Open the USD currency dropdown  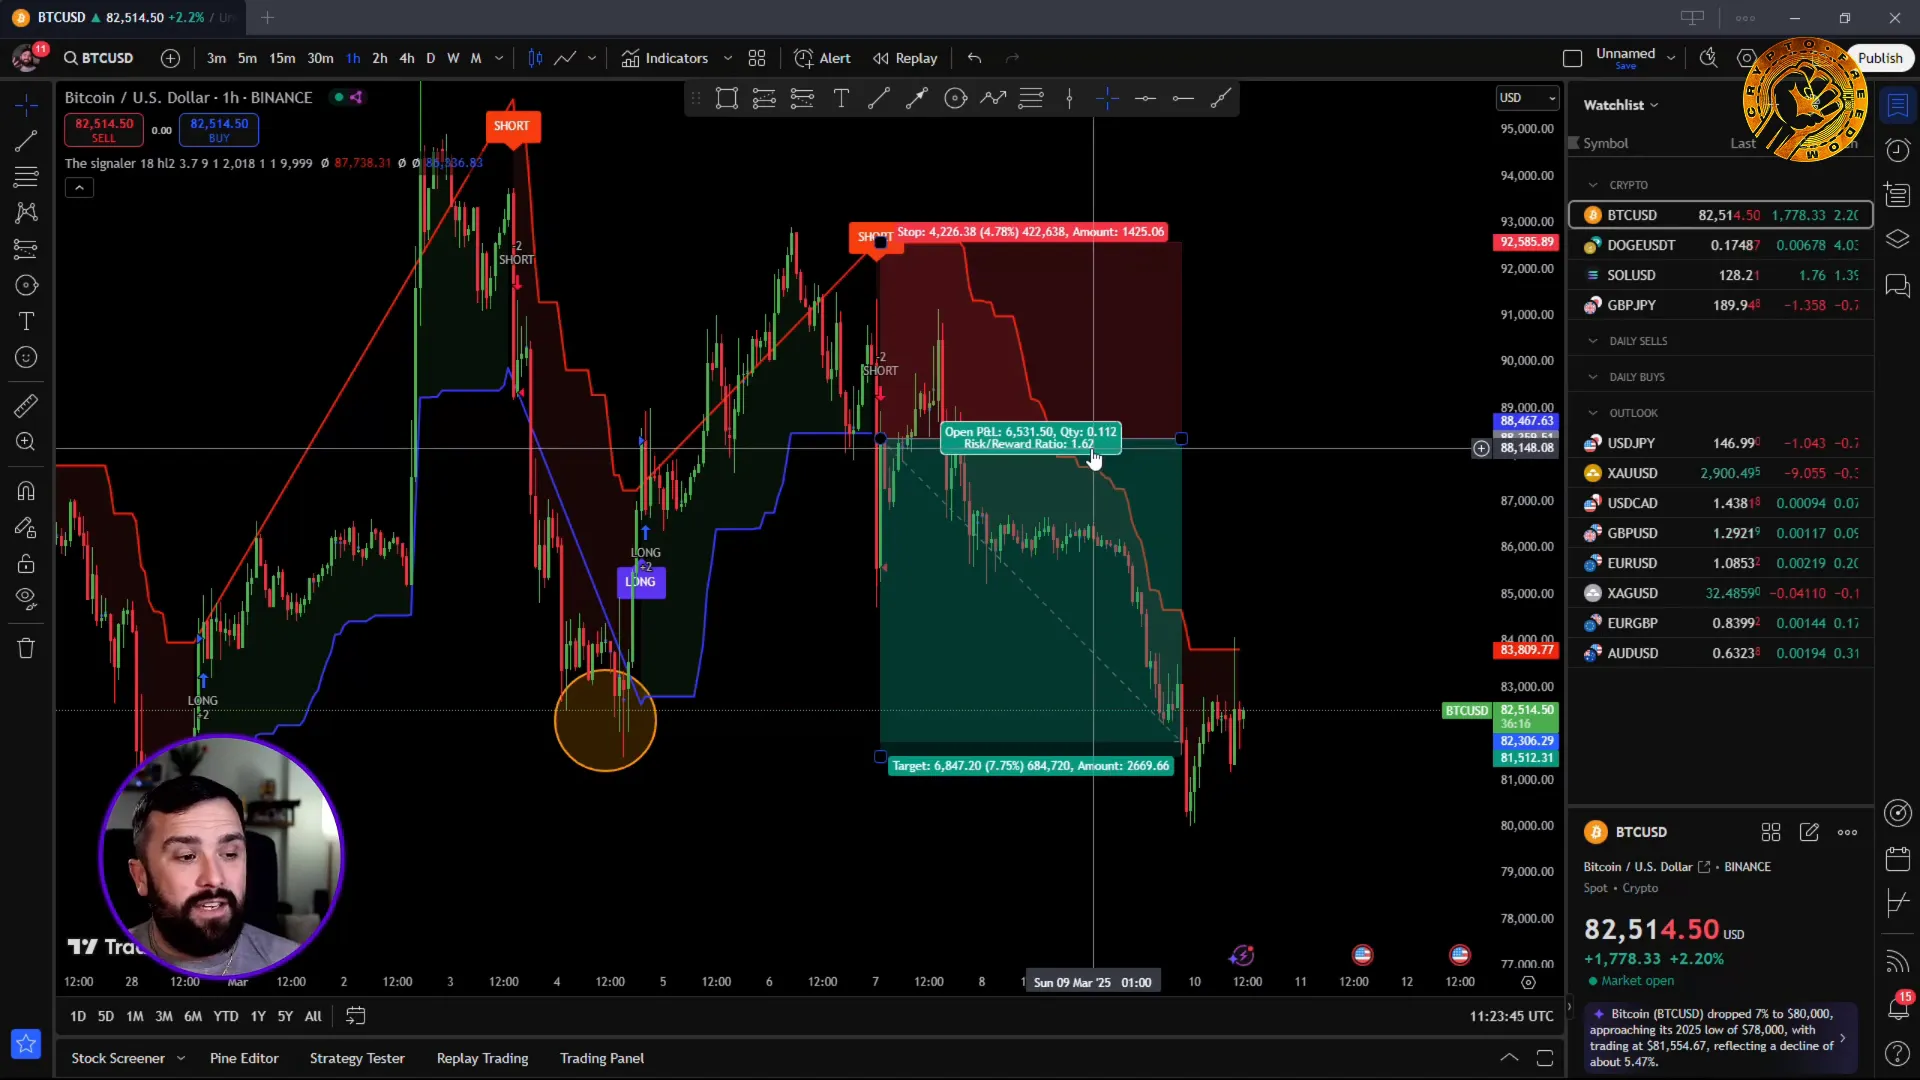(1526, 98)
